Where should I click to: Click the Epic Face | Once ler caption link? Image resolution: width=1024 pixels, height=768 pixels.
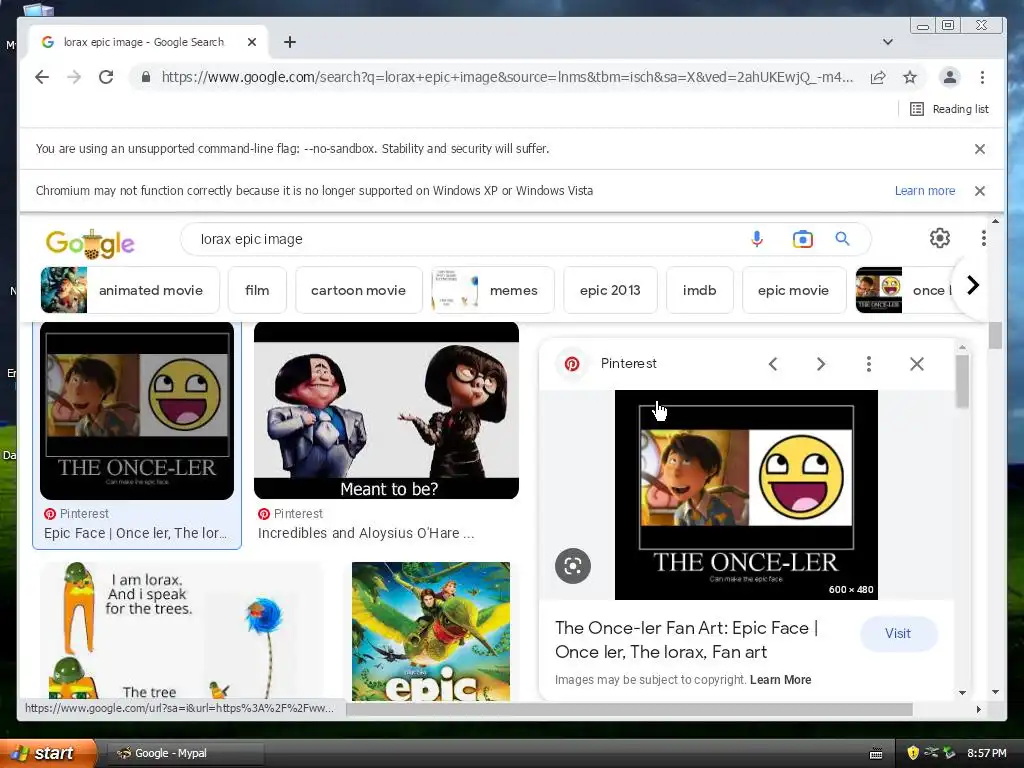coord(135,533)
